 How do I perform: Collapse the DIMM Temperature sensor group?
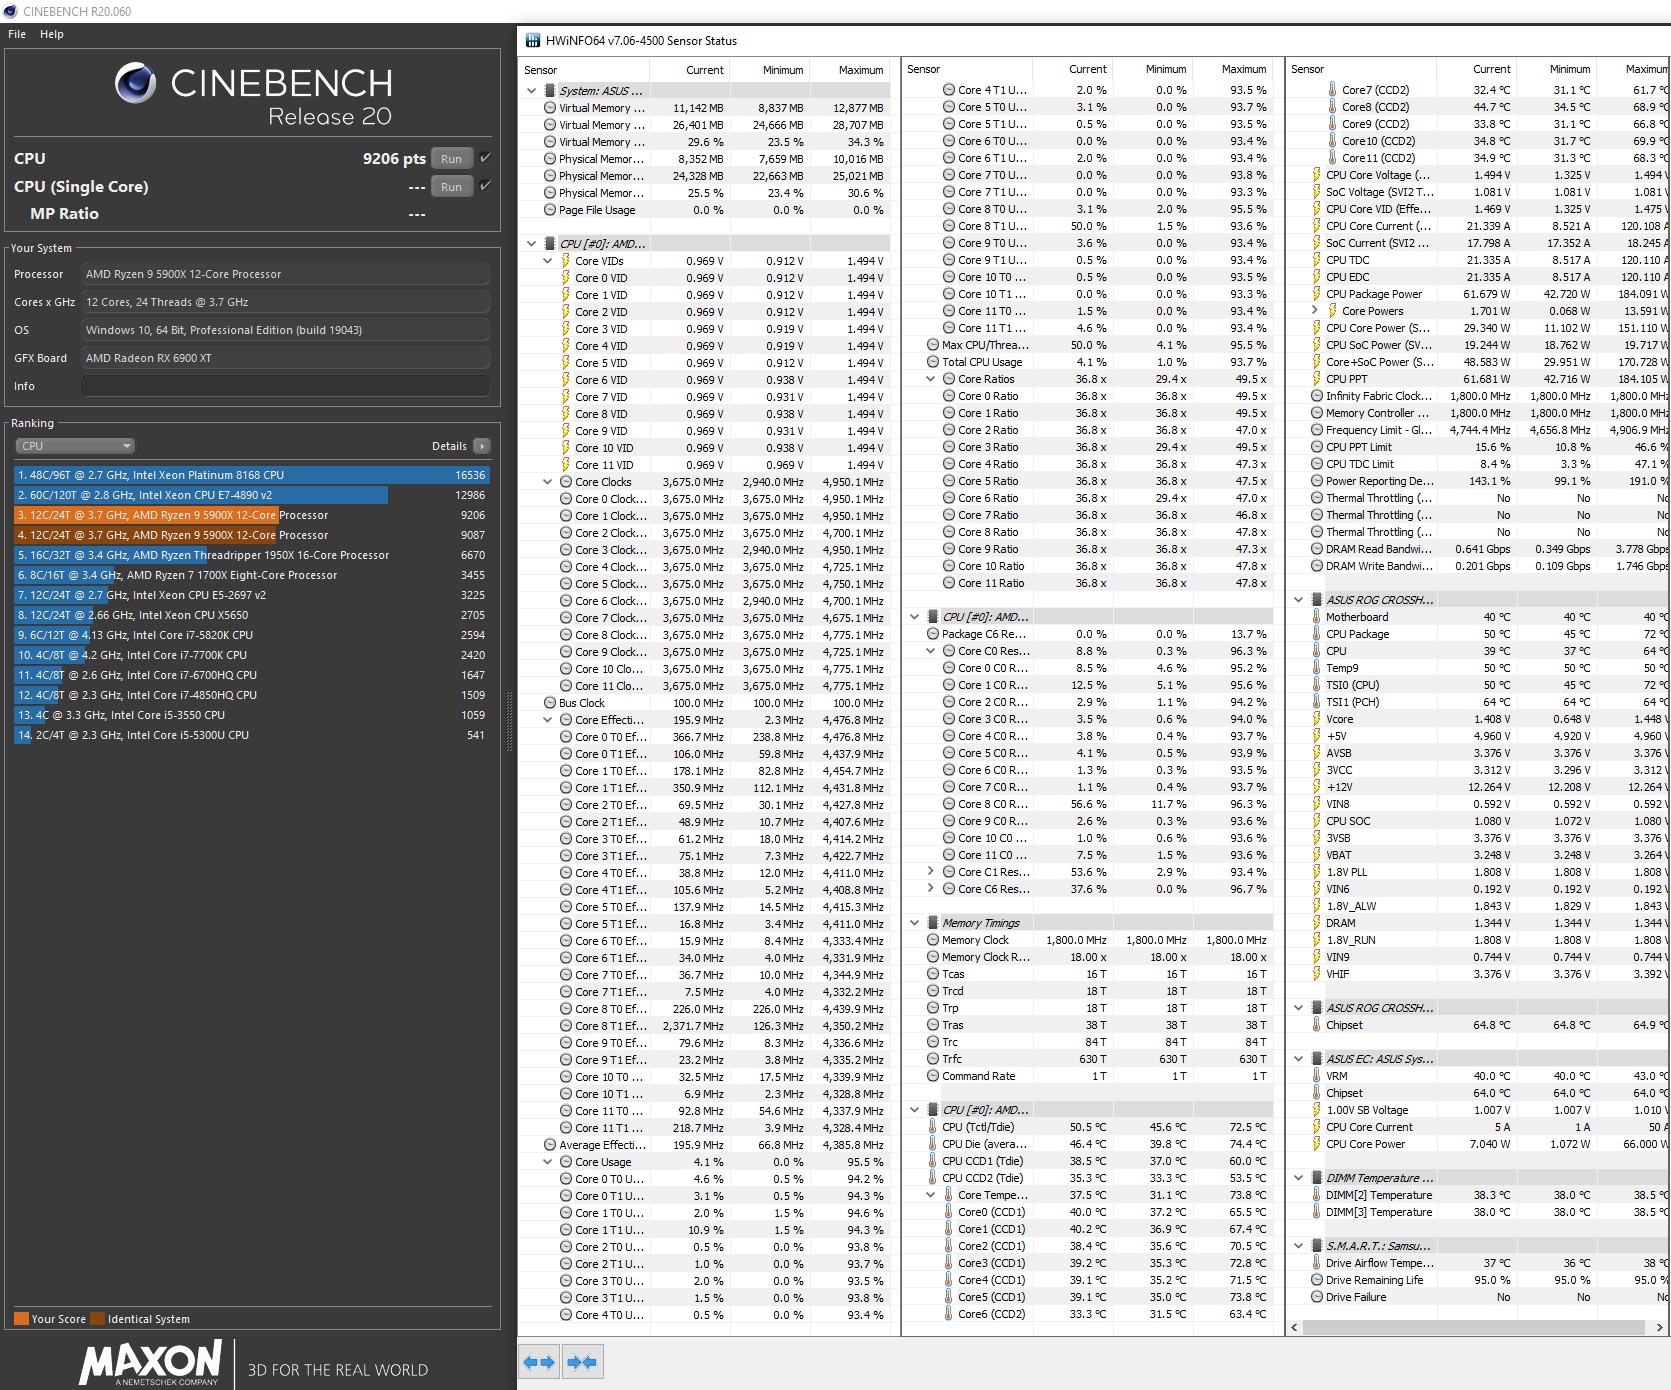pyautogui.click(x=1299, y=1178)
